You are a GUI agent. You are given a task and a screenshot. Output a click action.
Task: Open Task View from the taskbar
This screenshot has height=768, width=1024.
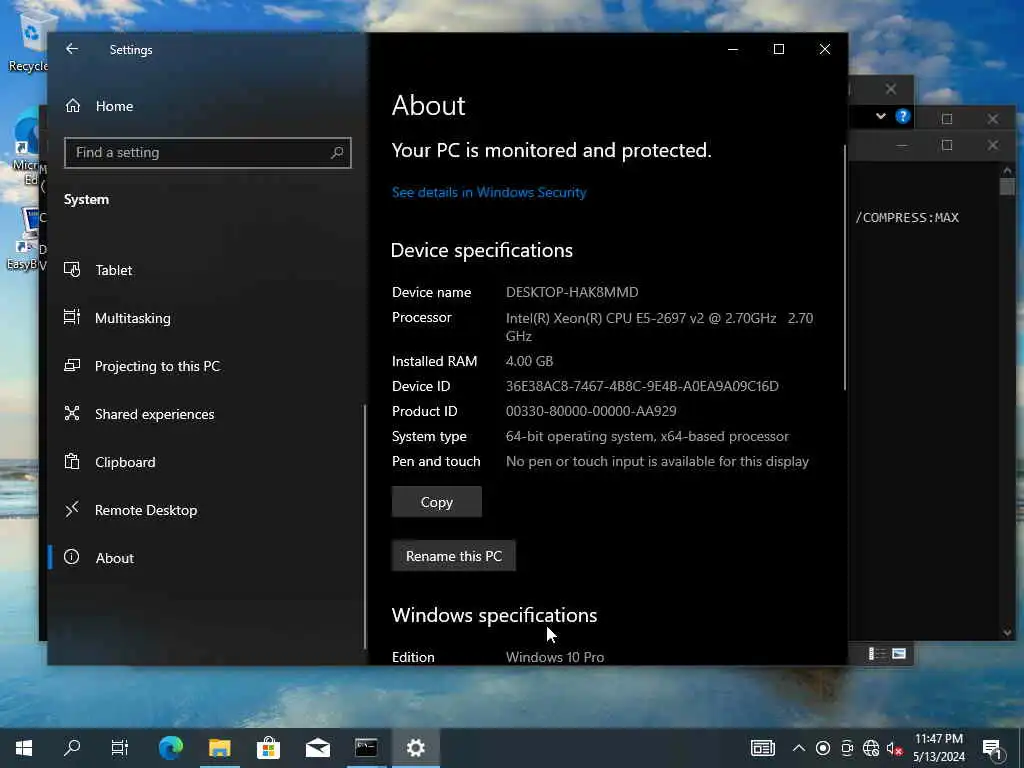coord(120,748)
